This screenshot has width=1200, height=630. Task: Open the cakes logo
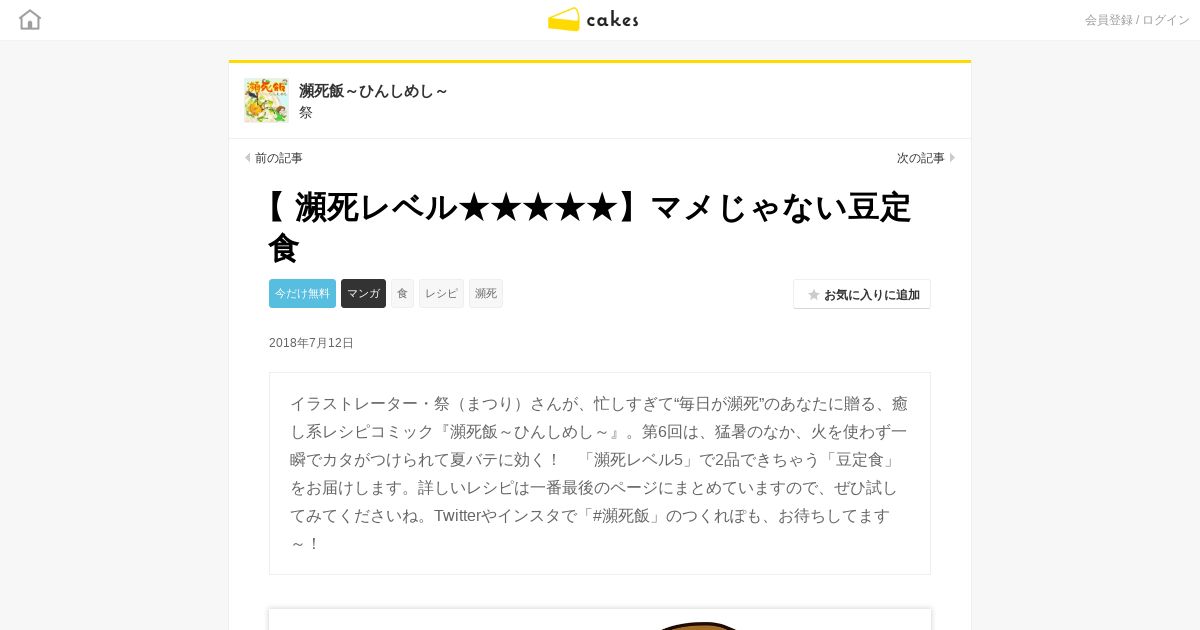point(593,19)
